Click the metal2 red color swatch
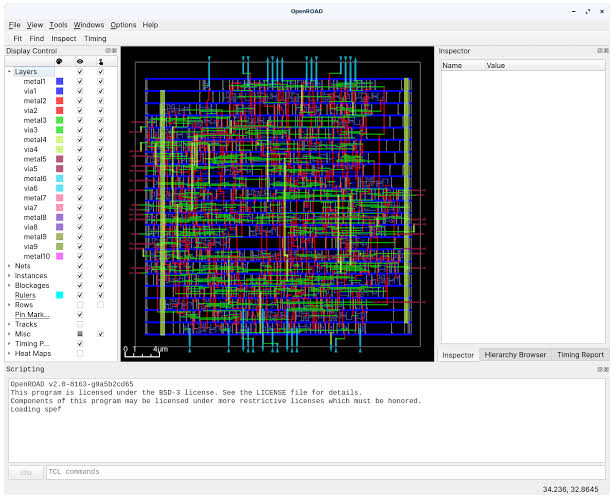The image size is (614, 499). [60, 101]
